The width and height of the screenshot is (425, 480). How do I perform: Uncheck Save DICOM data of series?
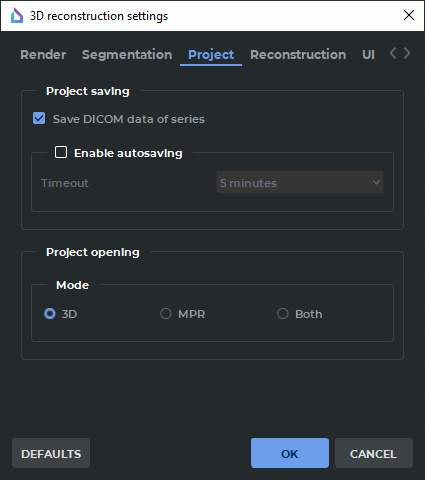39,118
